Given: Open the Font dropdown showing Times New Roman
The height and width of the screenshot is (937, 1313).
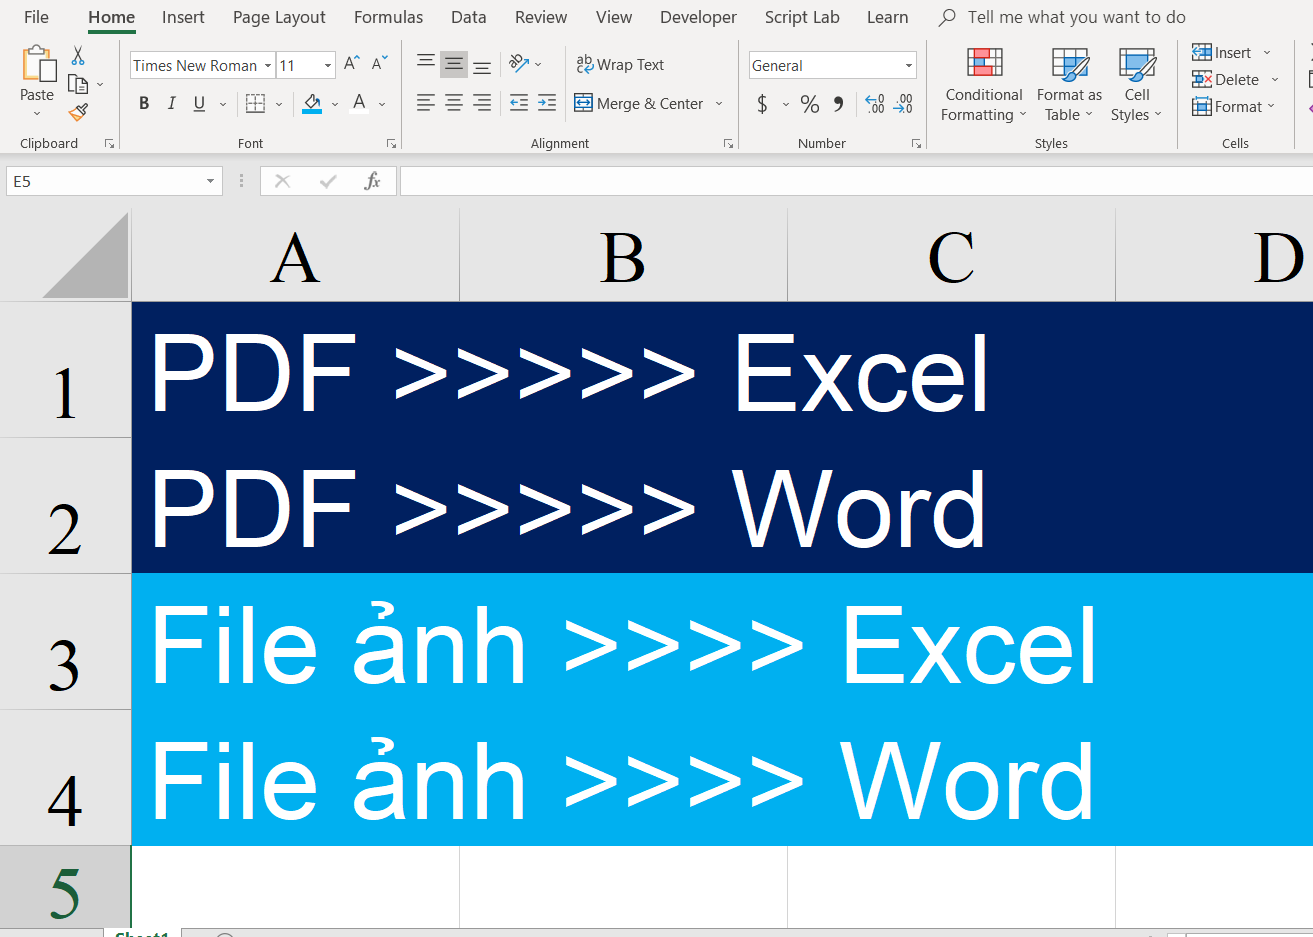Looking at the screenshot, I should coord(202,64).
